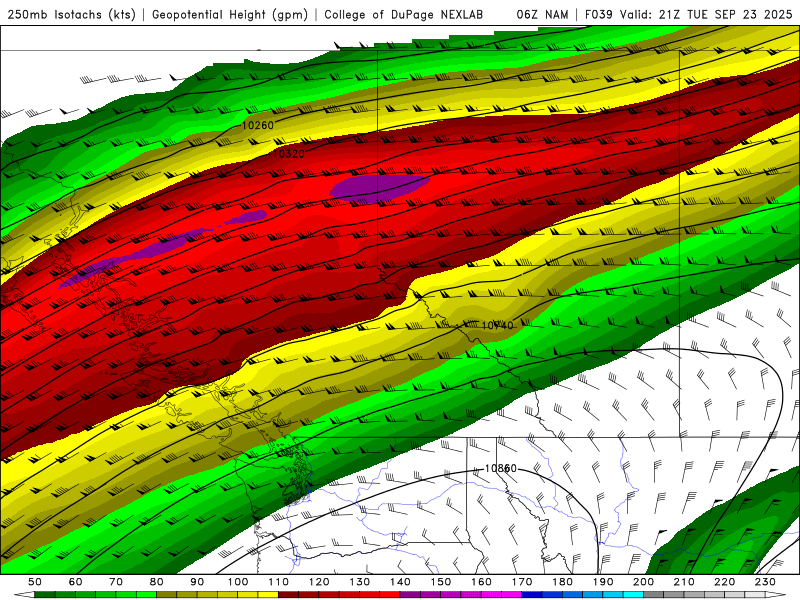Click the 190 value on the color scale

point(603,582)
